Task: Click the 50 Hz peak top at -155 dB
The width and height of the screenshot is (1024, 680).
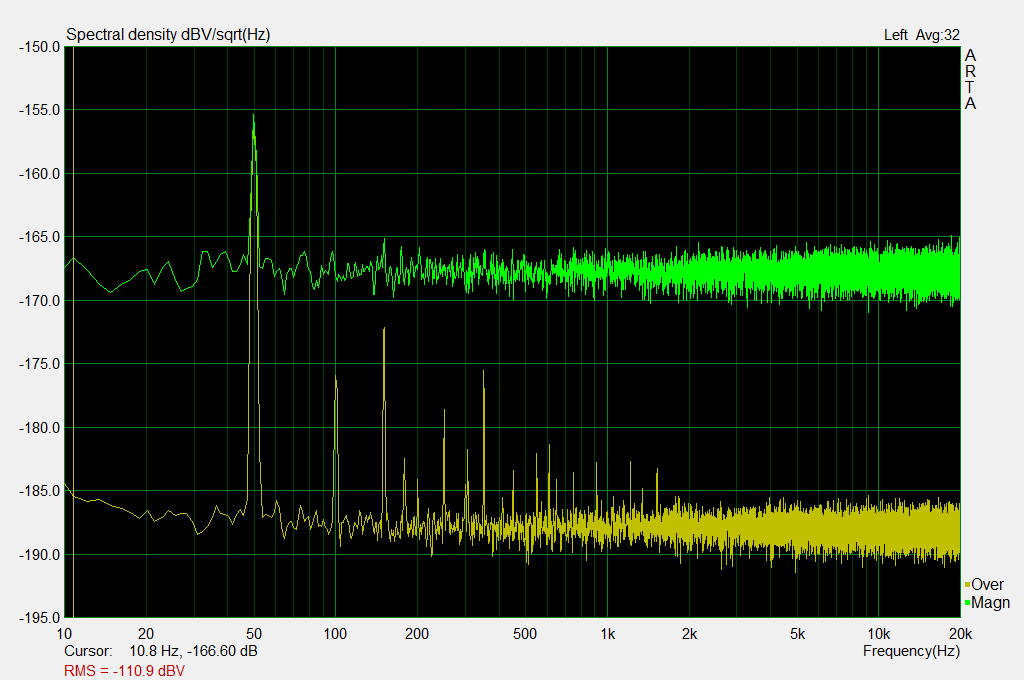Action: point(253,116)
